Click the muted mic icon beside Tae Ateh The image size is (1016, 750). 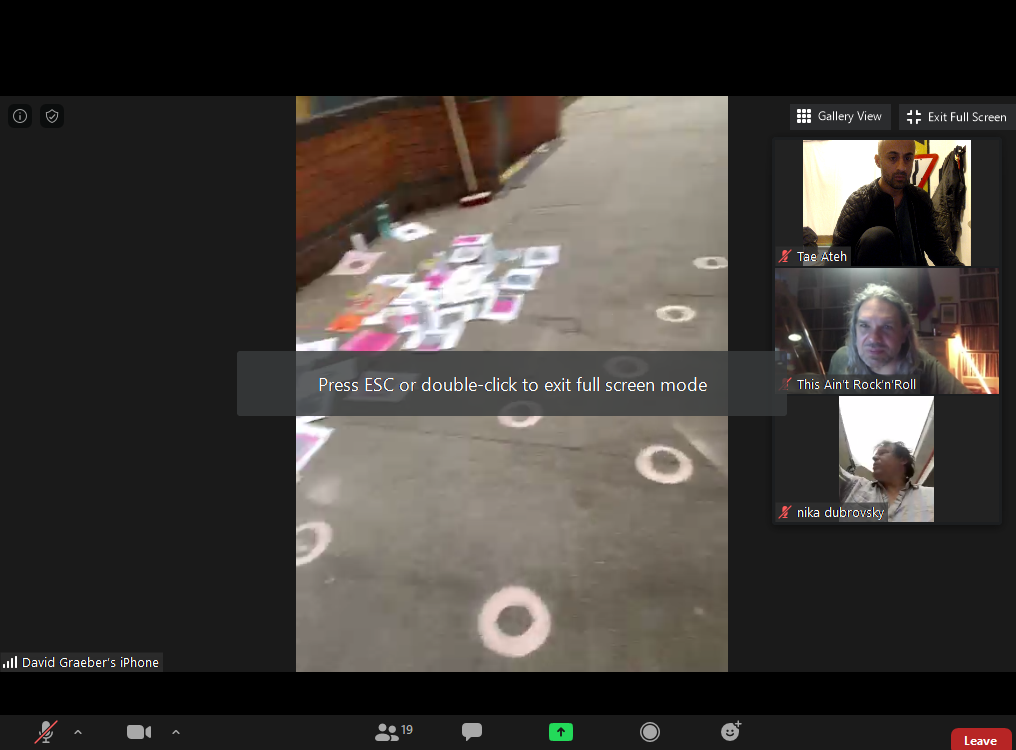pyautogui.click(x=785, y=257)
